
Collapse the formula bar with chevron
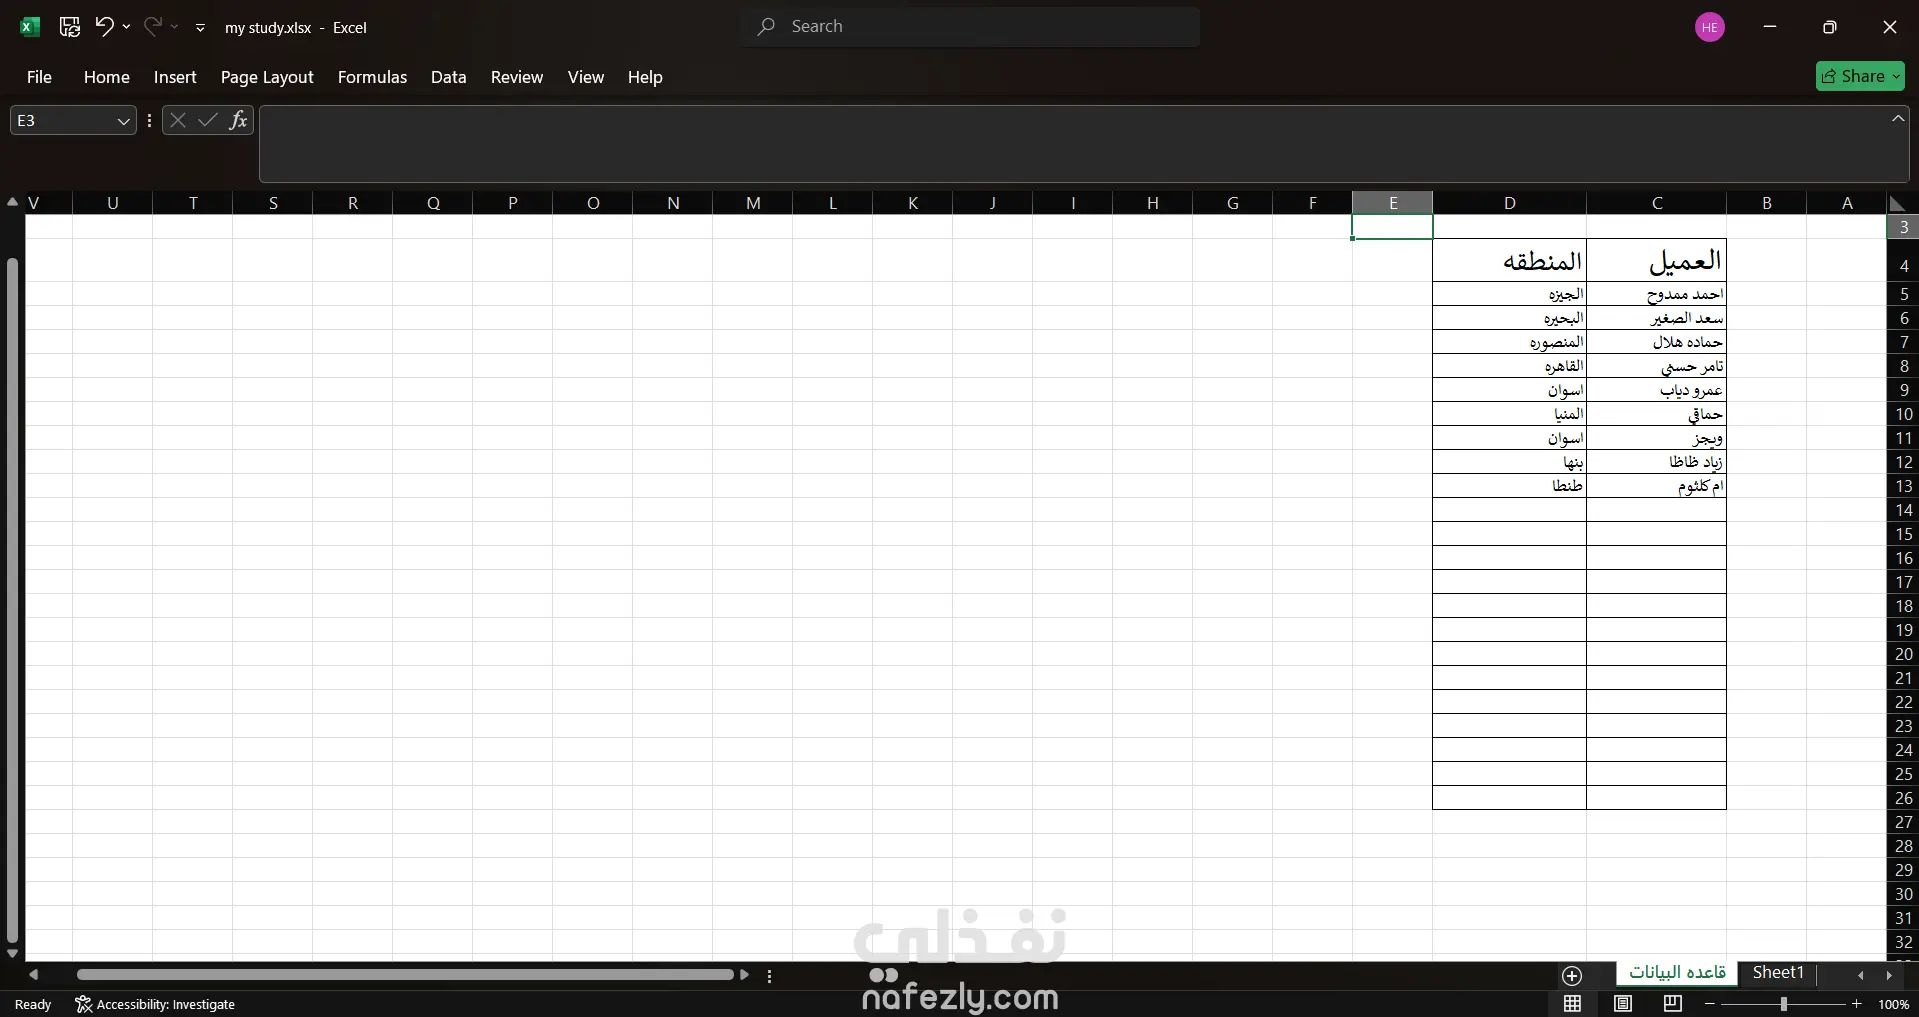(x=1898, y=118)
